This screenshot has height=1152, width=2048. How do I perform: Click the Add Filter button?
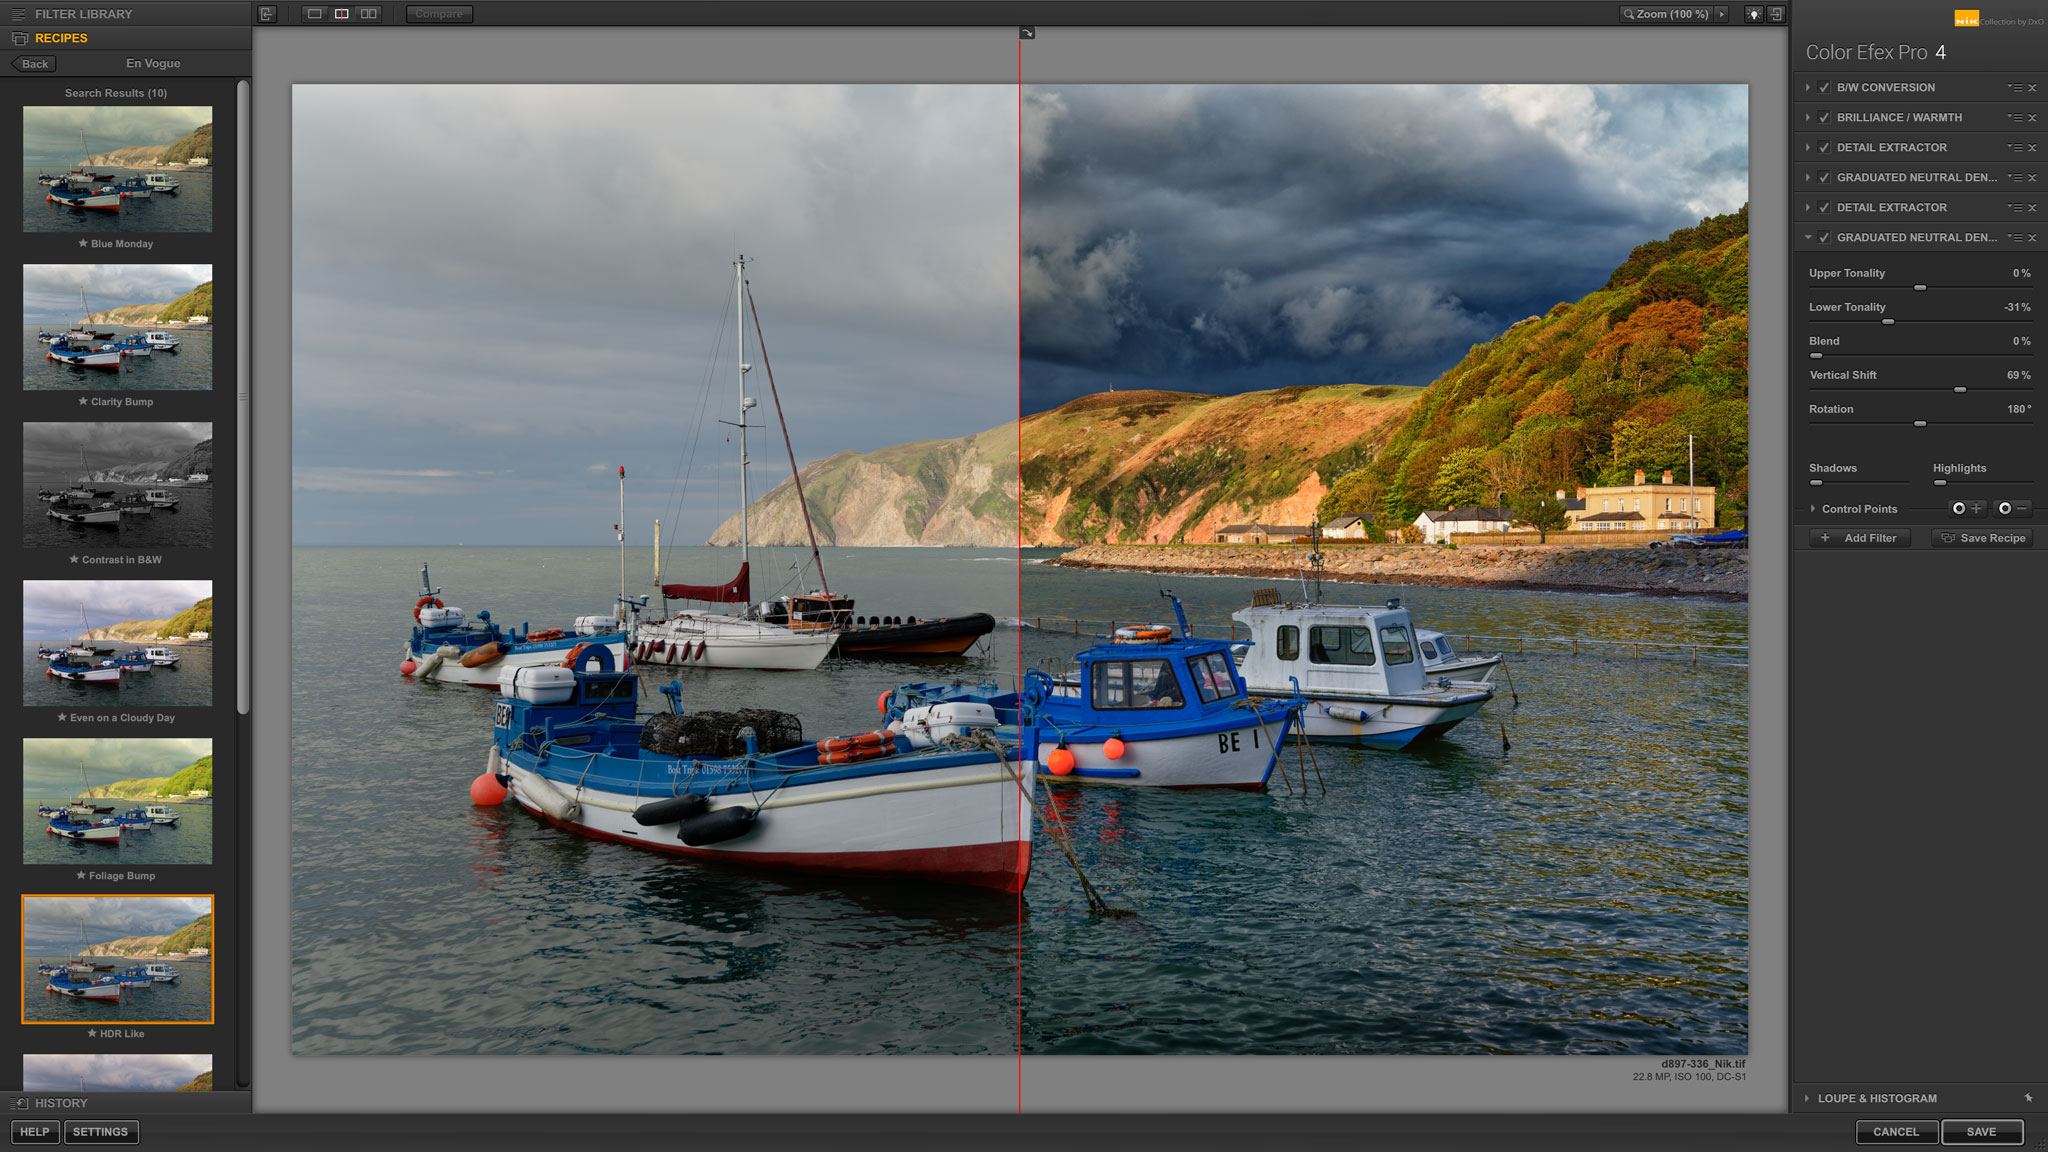tap(1860, 538)
